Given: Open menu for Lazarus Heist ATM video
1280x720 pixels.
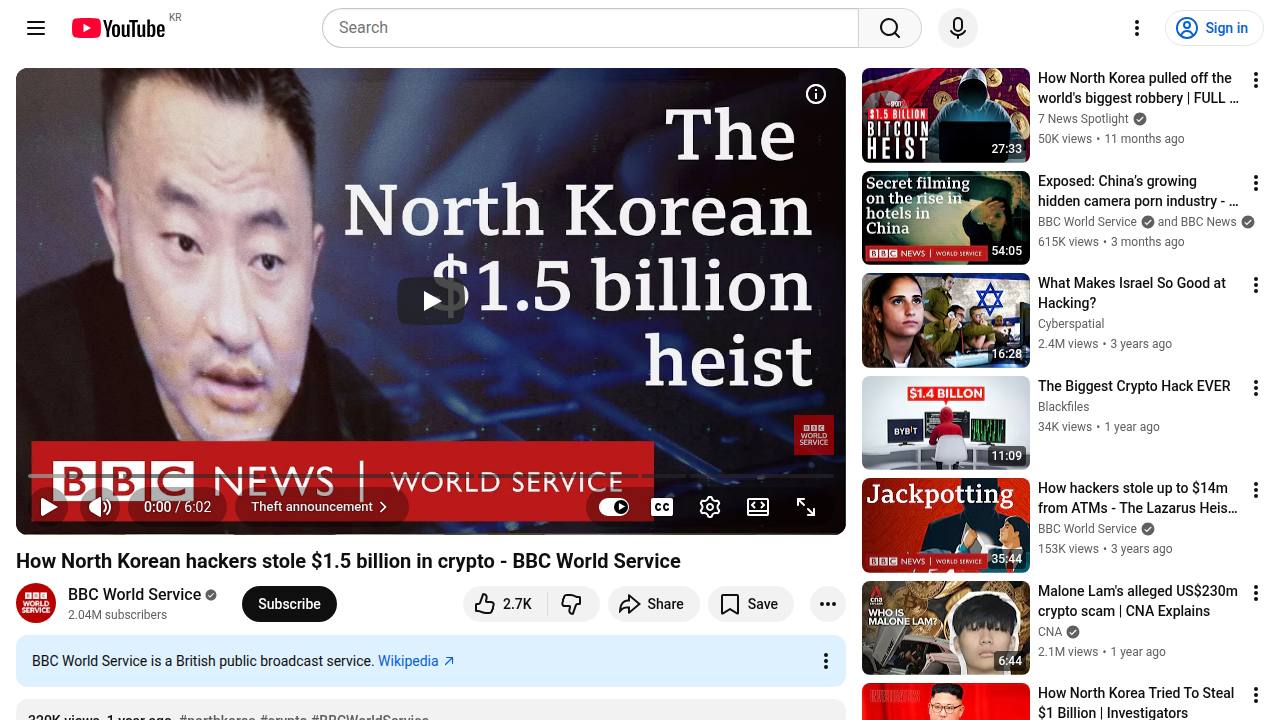Looking at the screenshot, I should [x=1256, y=490].
